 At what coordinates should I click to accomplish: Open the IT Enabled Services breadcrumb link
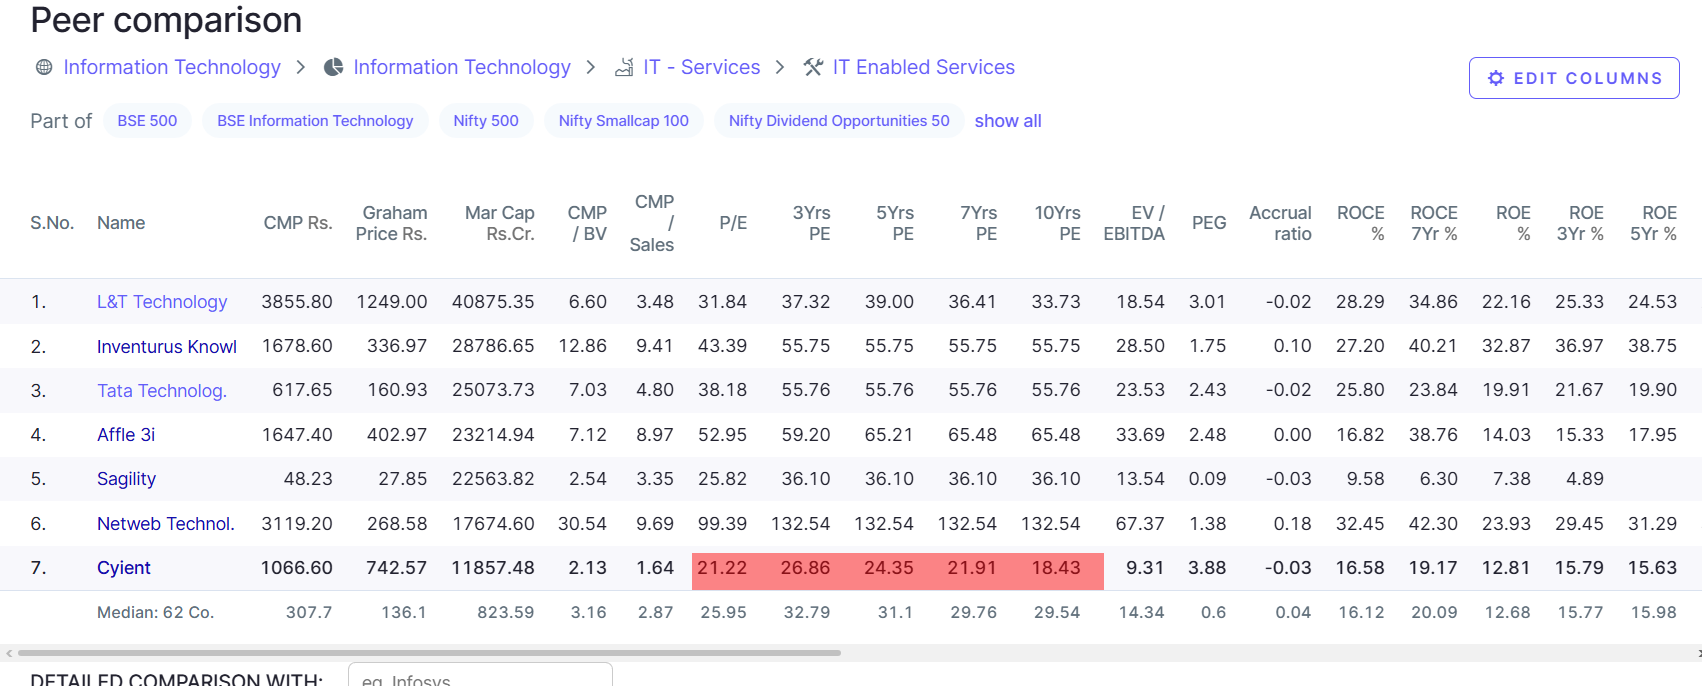[923, 67]
